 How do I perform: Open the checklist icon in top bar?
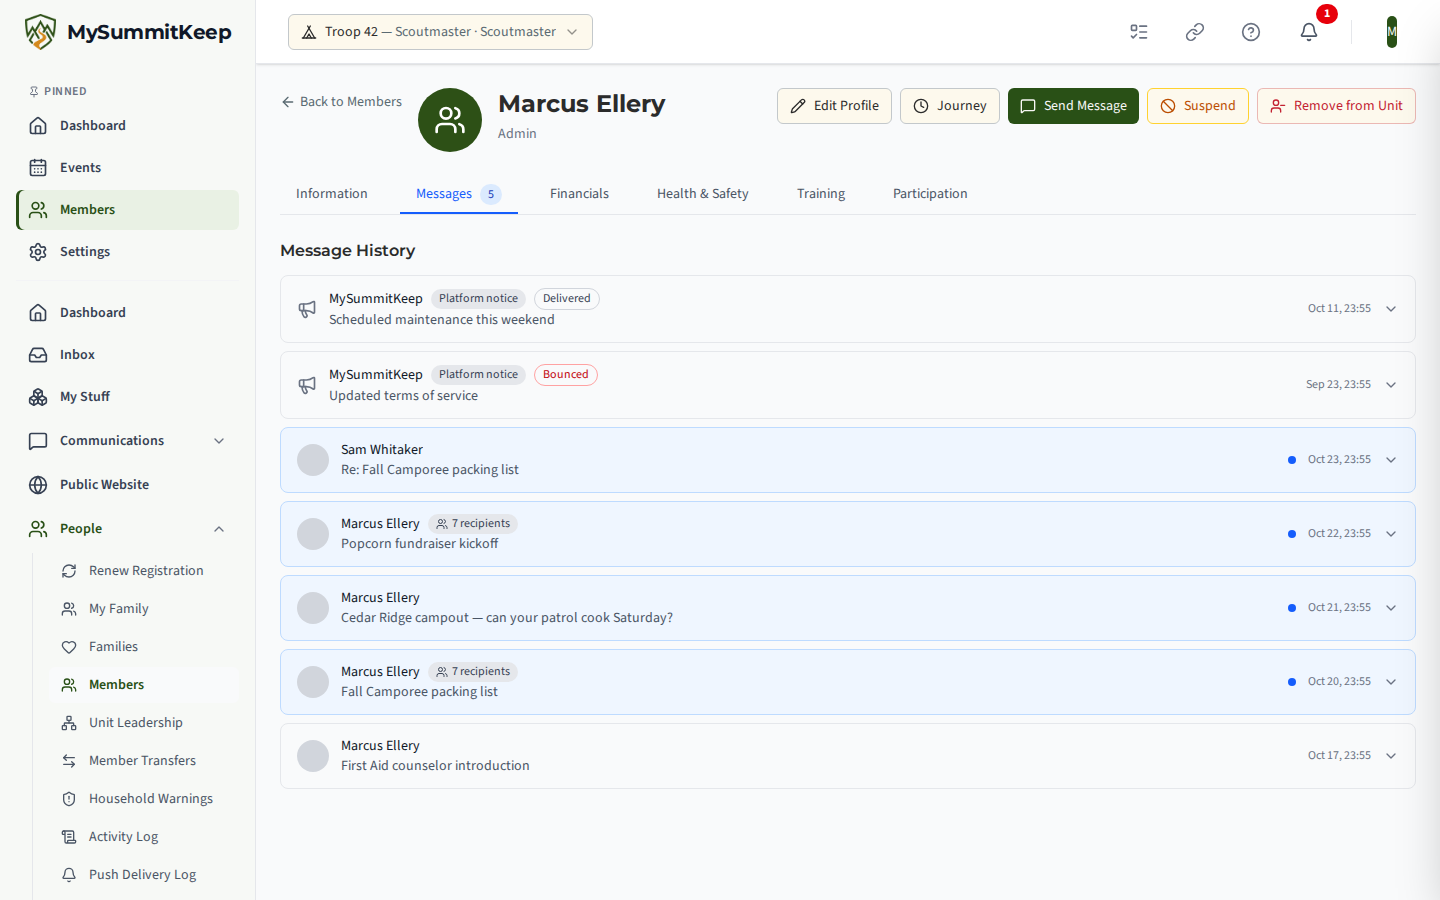click(x=1139, y=32)
